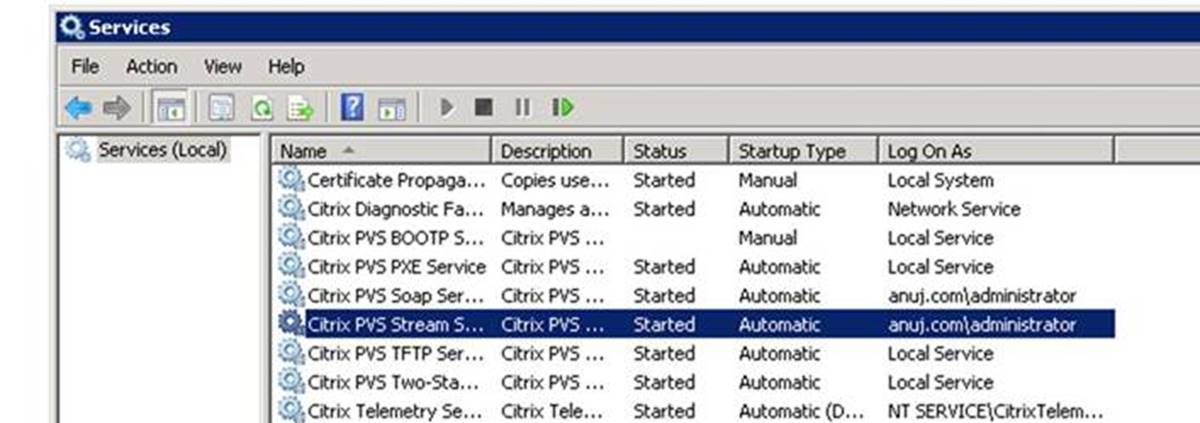The height and width of the screenshot is (423, 1200).
Task: Sort by the Status column header
Action: pos(676,151)
